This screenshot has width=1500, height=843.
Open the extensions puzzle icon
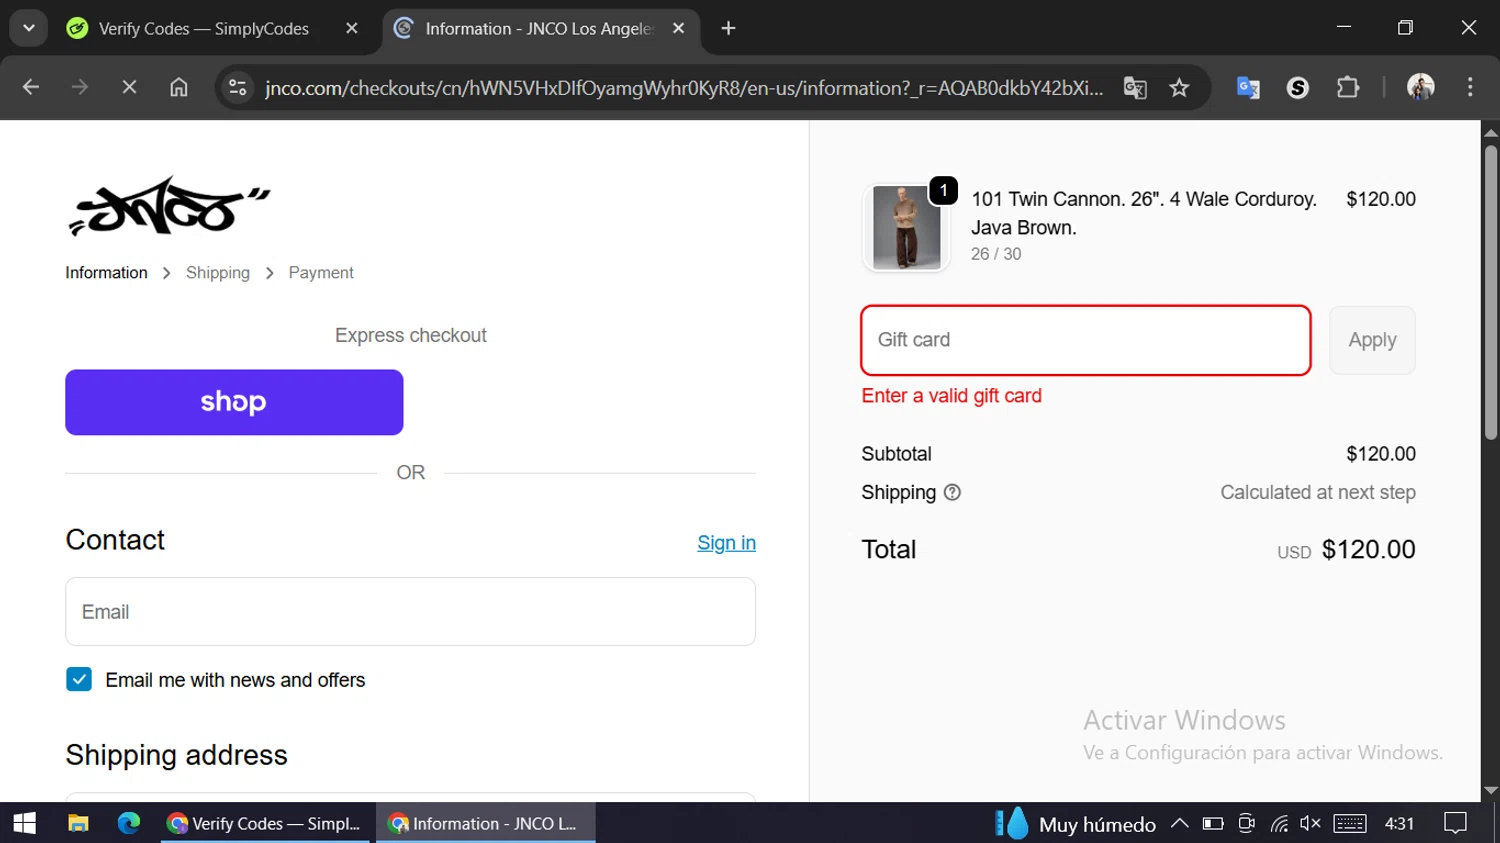point(1348,88)
